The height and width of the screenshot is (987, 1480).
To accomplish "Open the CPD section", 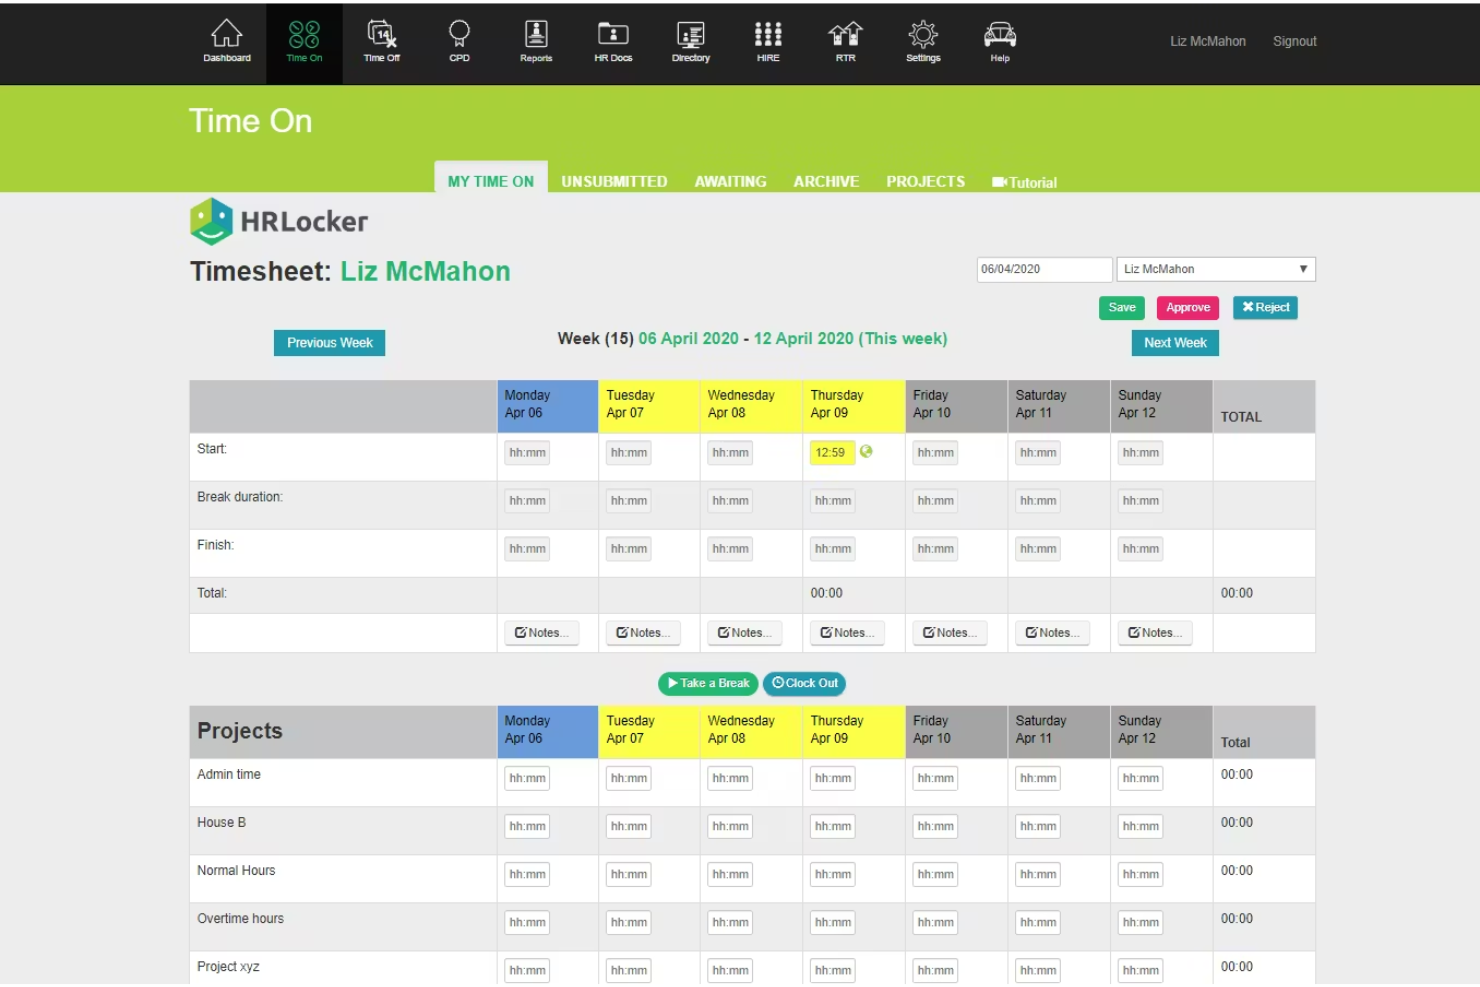I will tap(458, 40).
